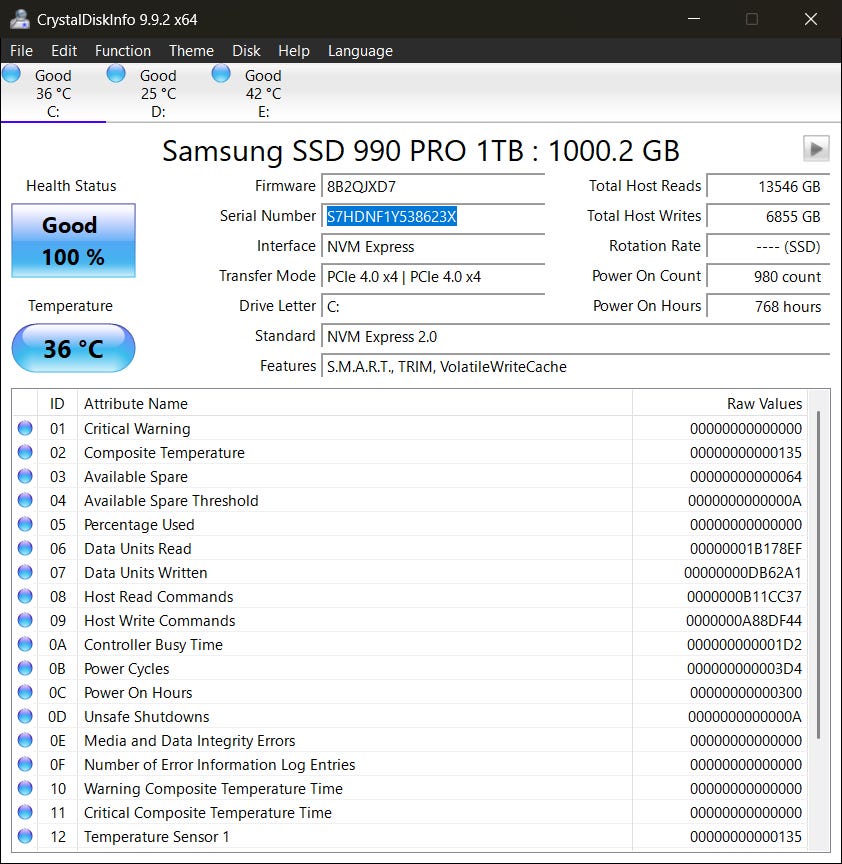
Task: Click status orb for Power Cycles row
Action: point(25,668)
